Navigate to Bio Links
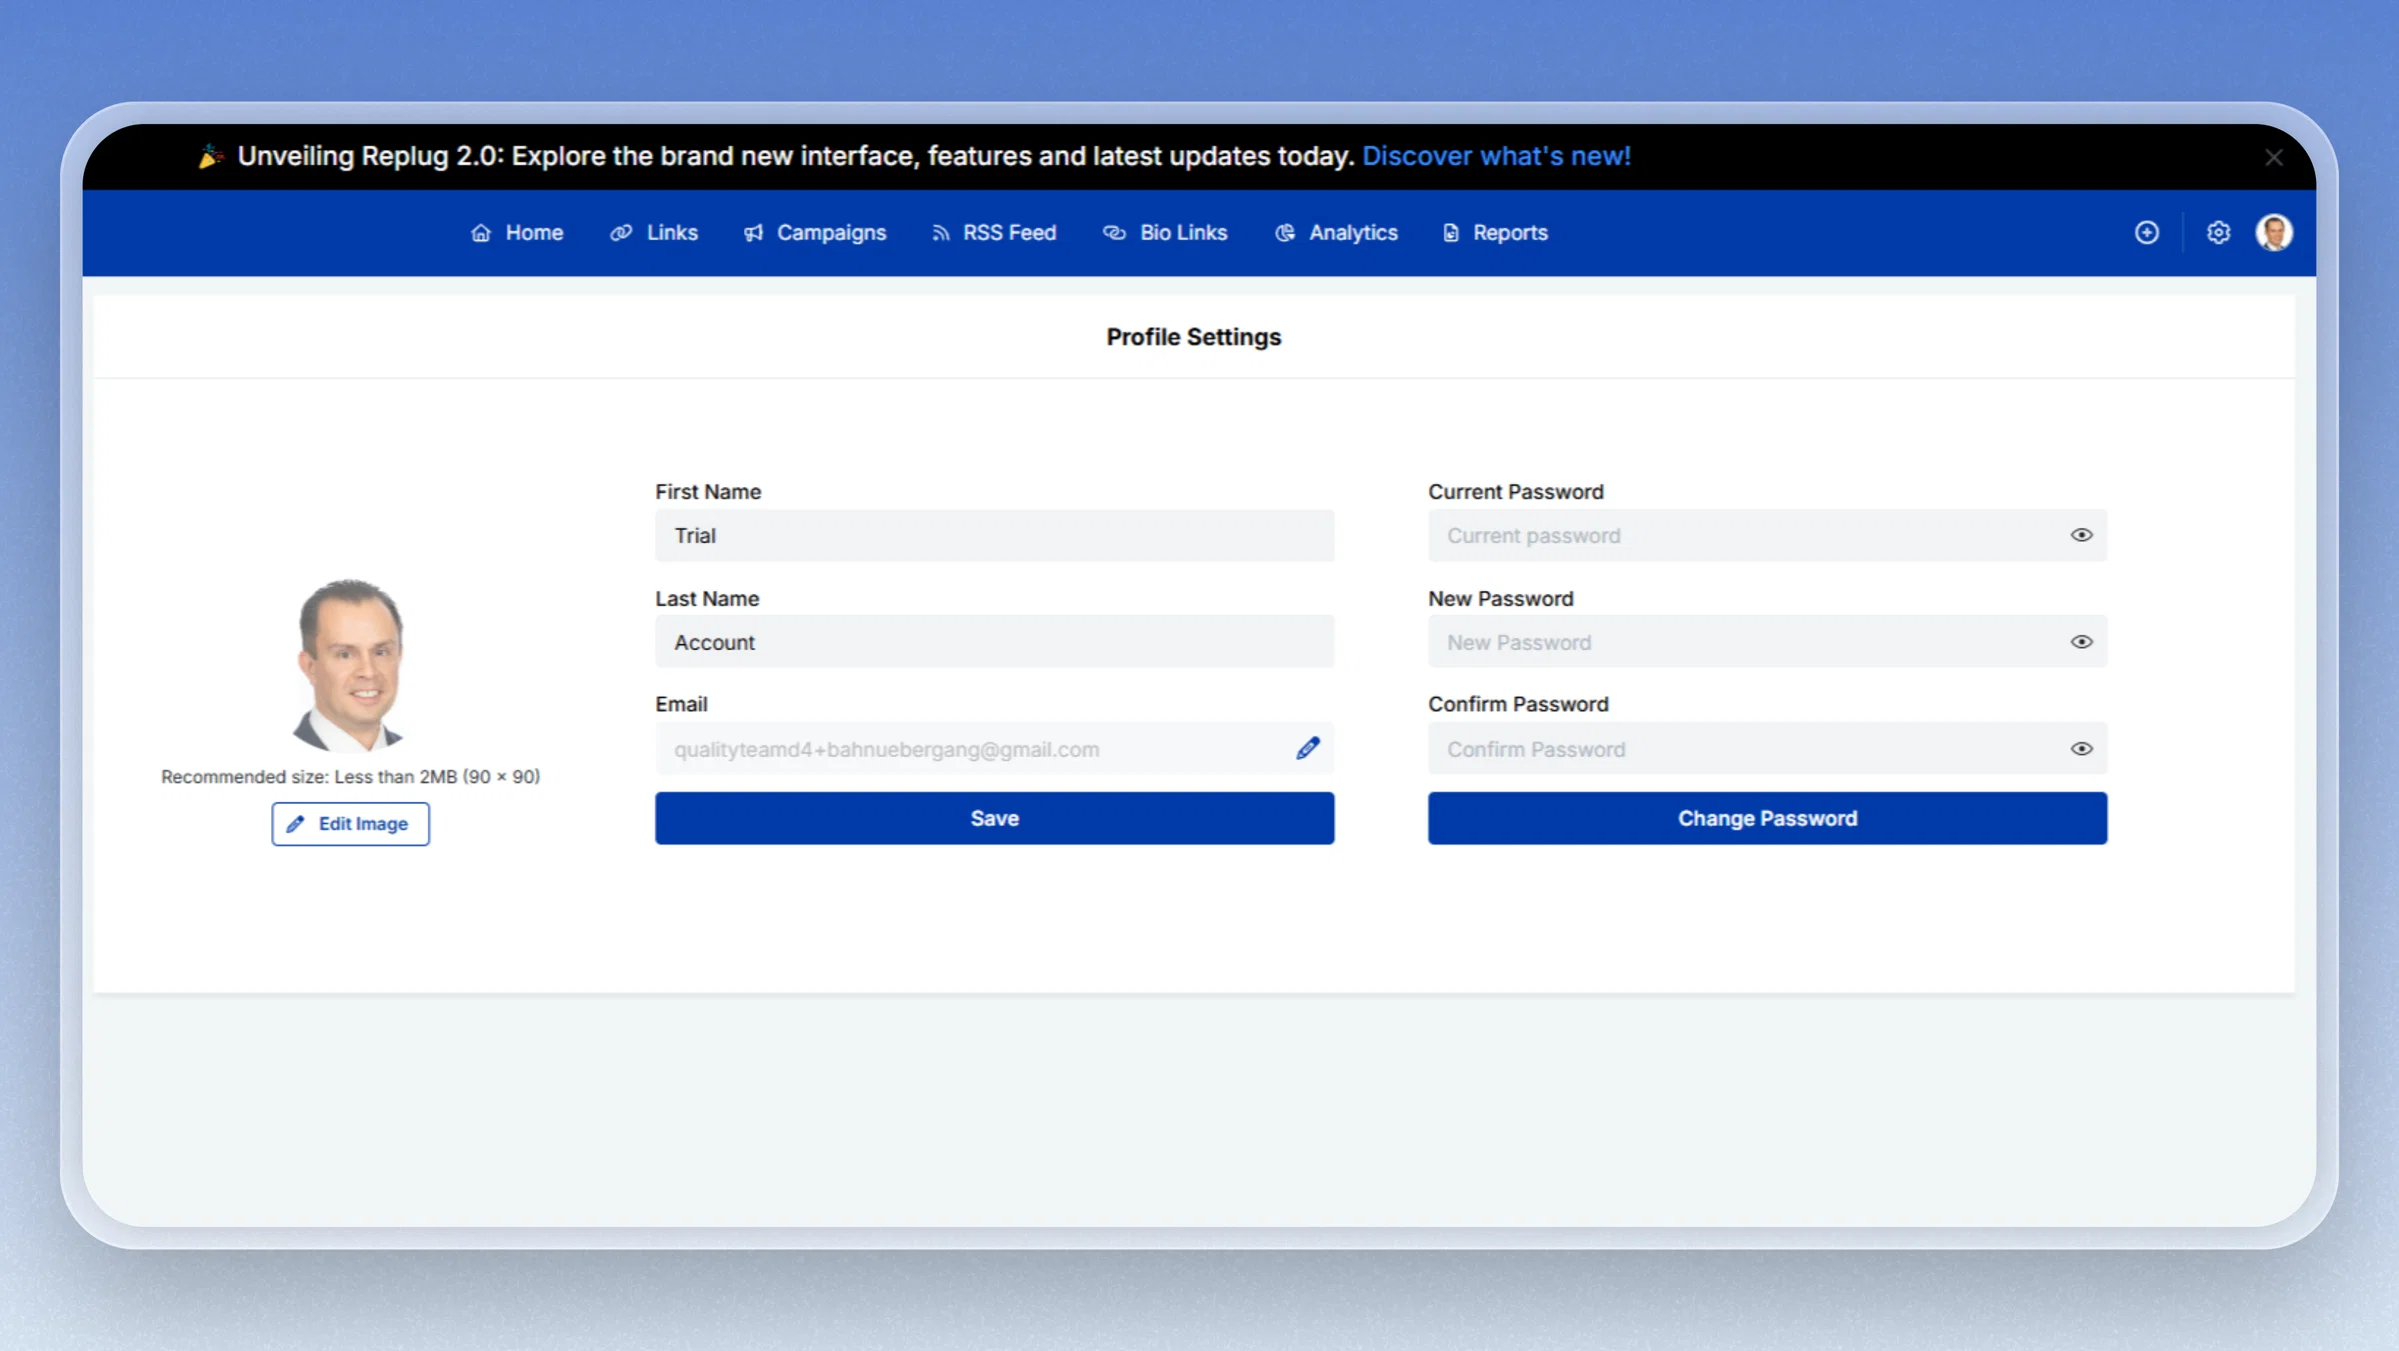The image size is (2399, 1351). [1165, 233]
